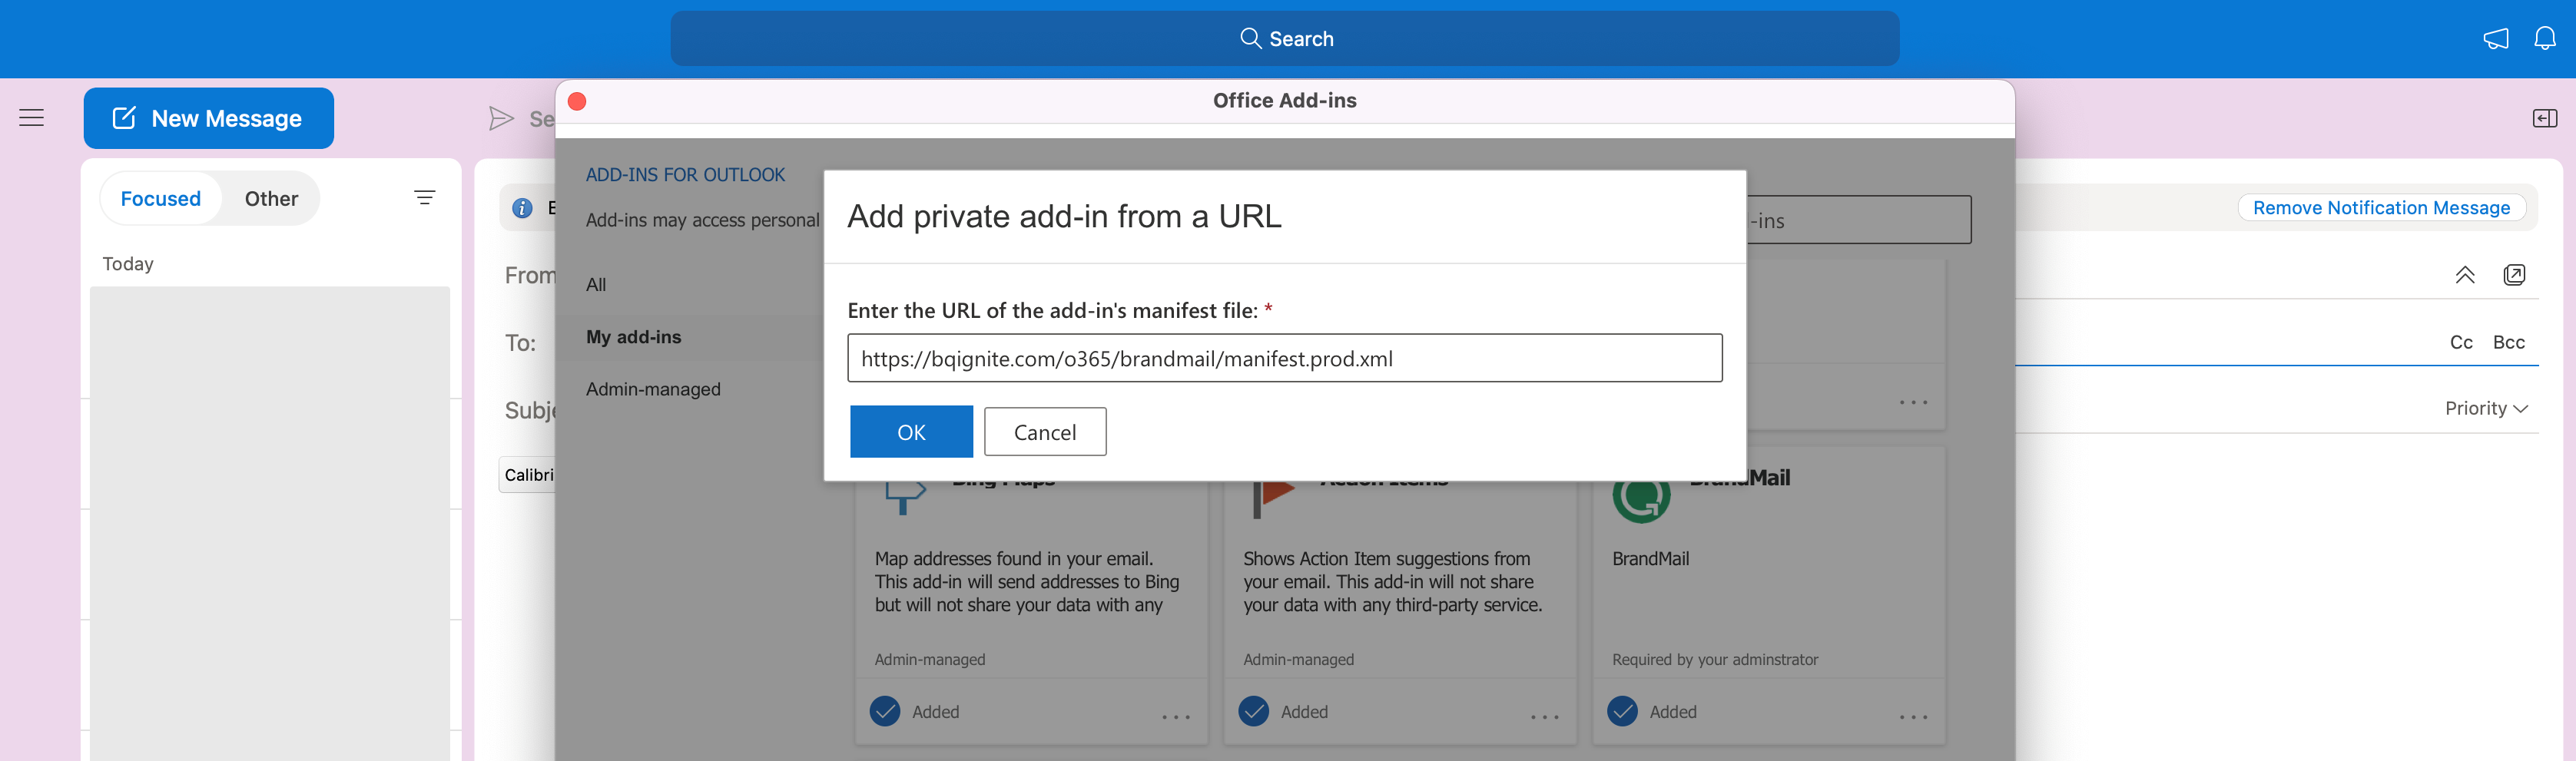2576x761 pixels.
Task: Open the inbox filter icon
Action: click(425, 198)
